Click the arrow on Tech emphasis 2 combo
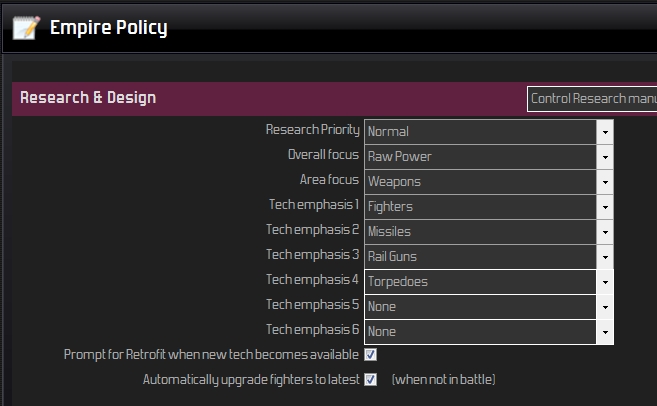Viewport: 657px width, 406px height. [605, 231]
